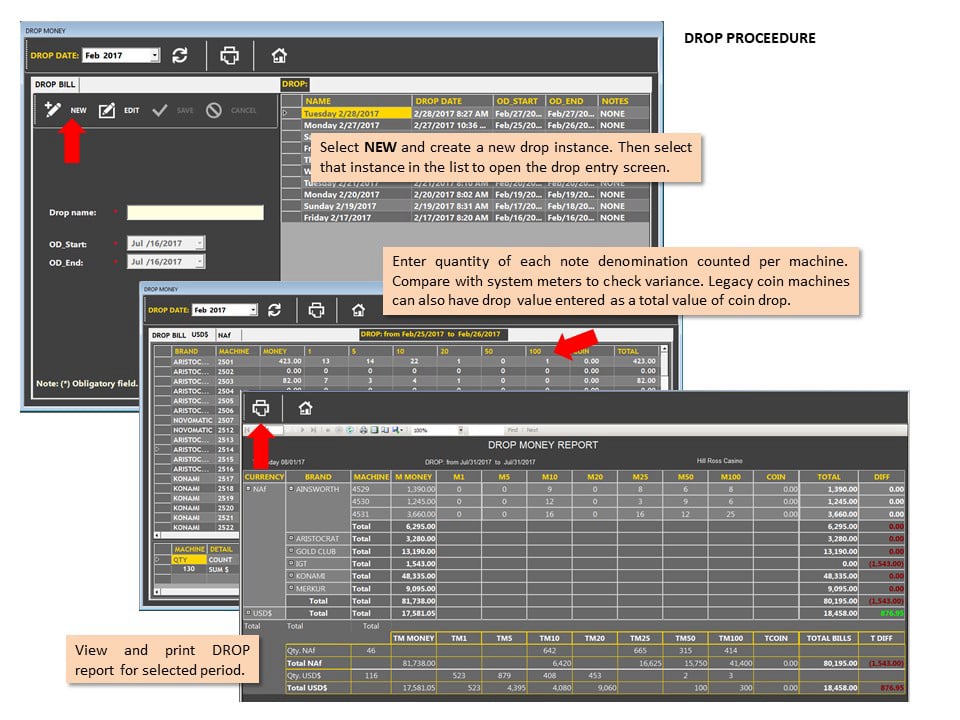Click the printer icon in second Drop Money window

click(317, 310)
